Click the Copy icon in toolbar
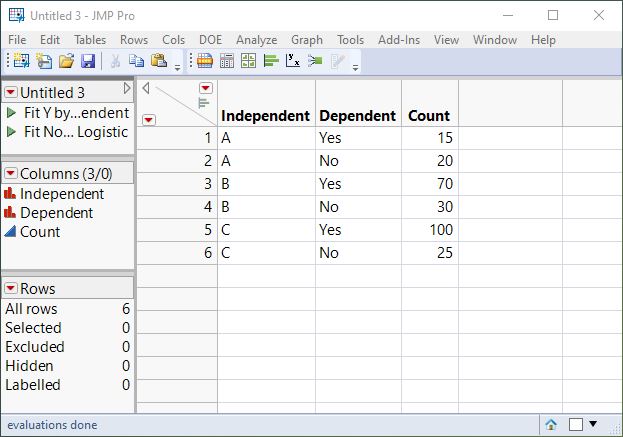The width and height of the screenshot is (623, 437). 137,62
